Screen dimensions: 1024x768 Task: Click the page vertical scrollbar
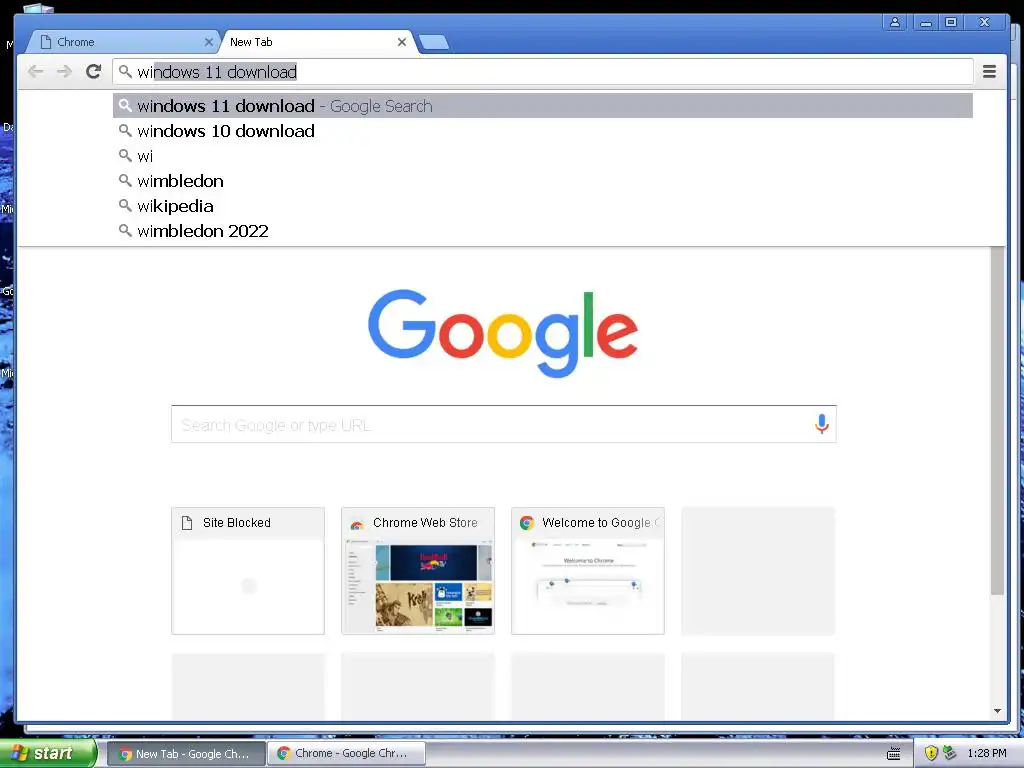pos(997,421)
